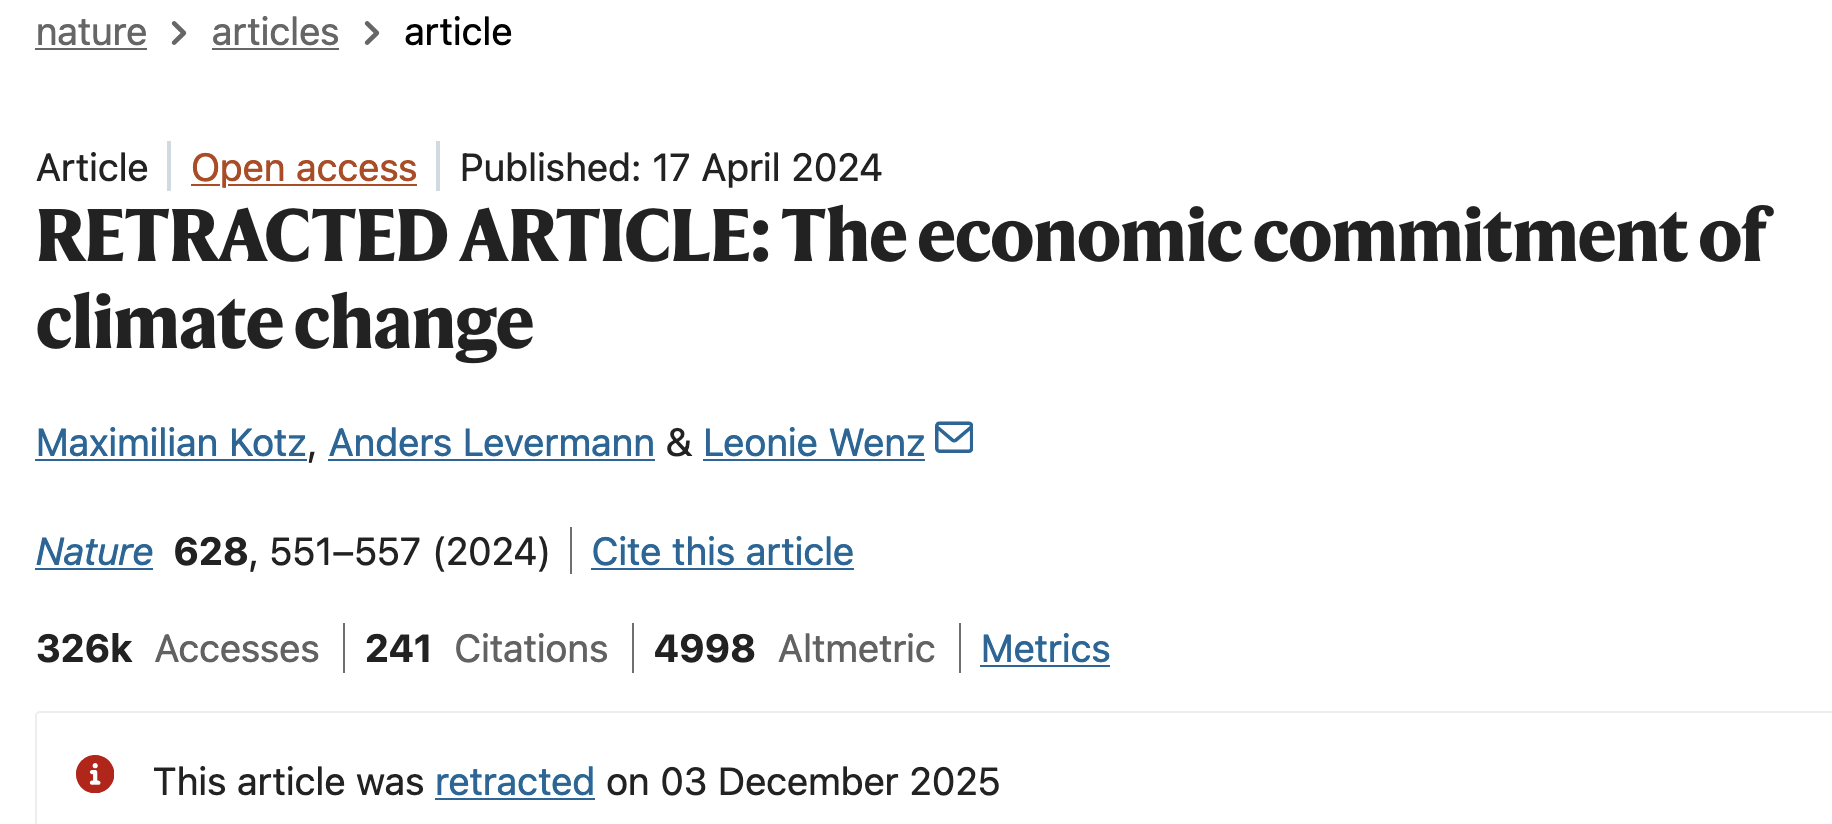The height and width of the screenshot is (824, 1832).
Task: Click Cite this article
Action: click(722, 551)
